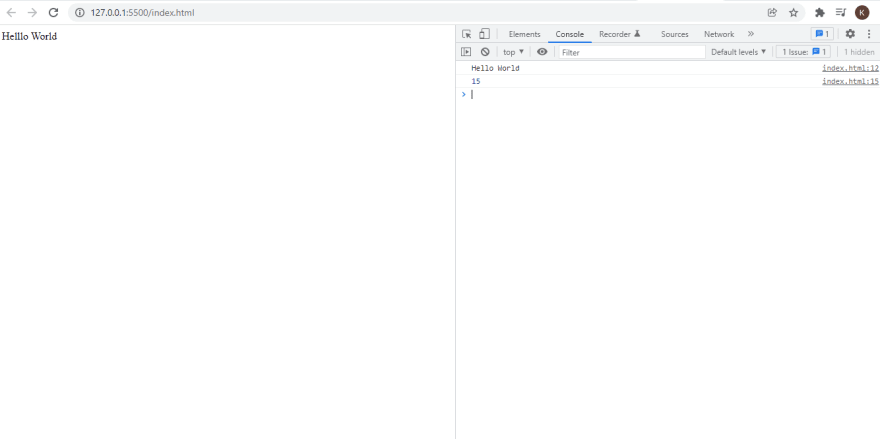Click the address bar URL
The height and width of the screenshot is (439, 880).
pyautogui.click(x=143, y=12)
